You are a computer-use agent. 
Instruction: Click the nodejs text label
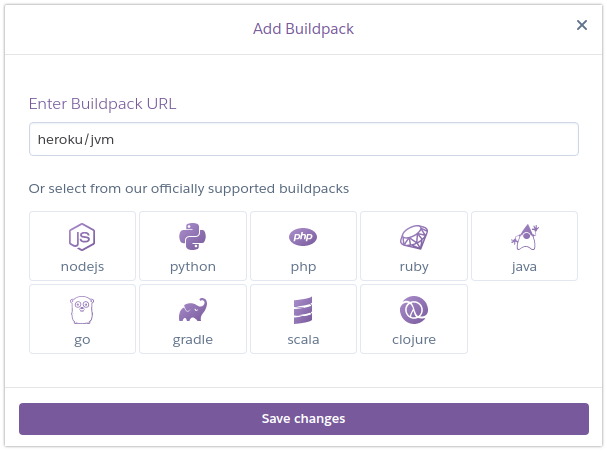82,267
